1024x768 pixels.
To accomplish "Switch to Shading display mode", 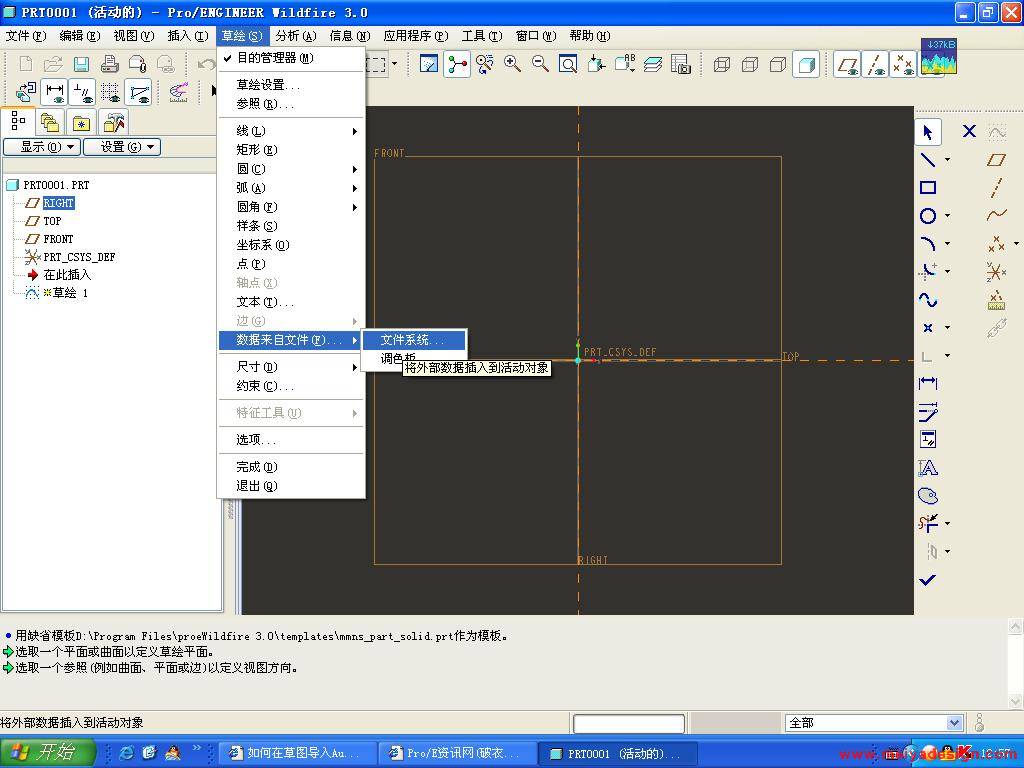I will coord(806,65).
